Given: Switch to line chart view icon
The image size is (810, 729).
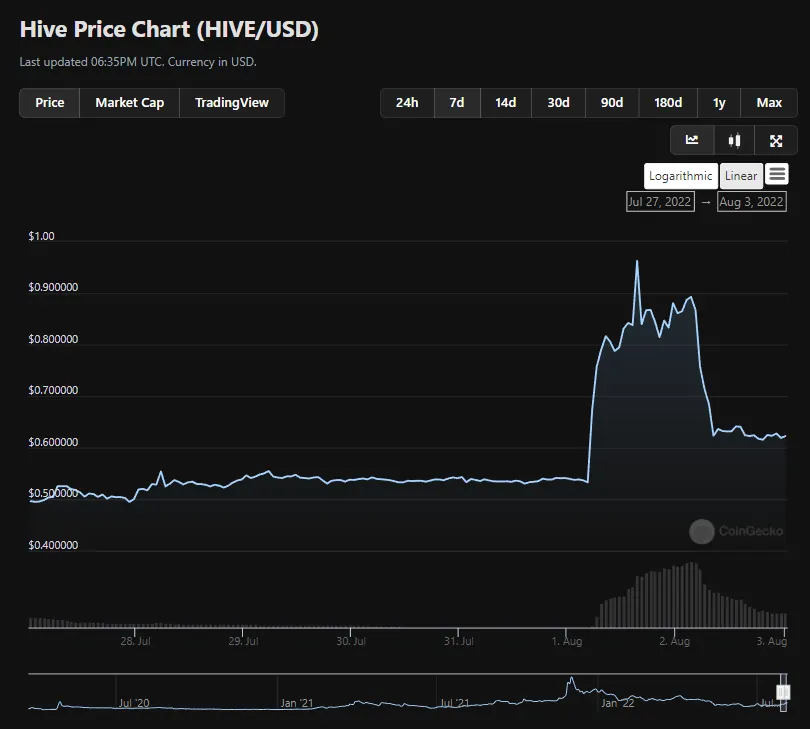Looking at the screenshot, I should [692, 140].
